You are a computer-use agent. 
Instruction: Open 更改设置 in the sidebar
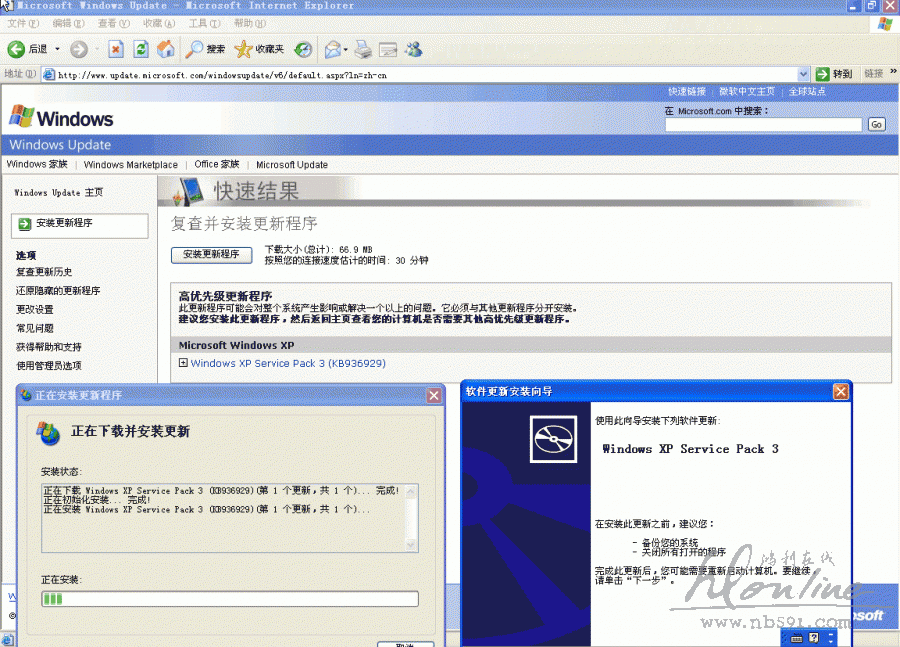[x=35, y=309]
